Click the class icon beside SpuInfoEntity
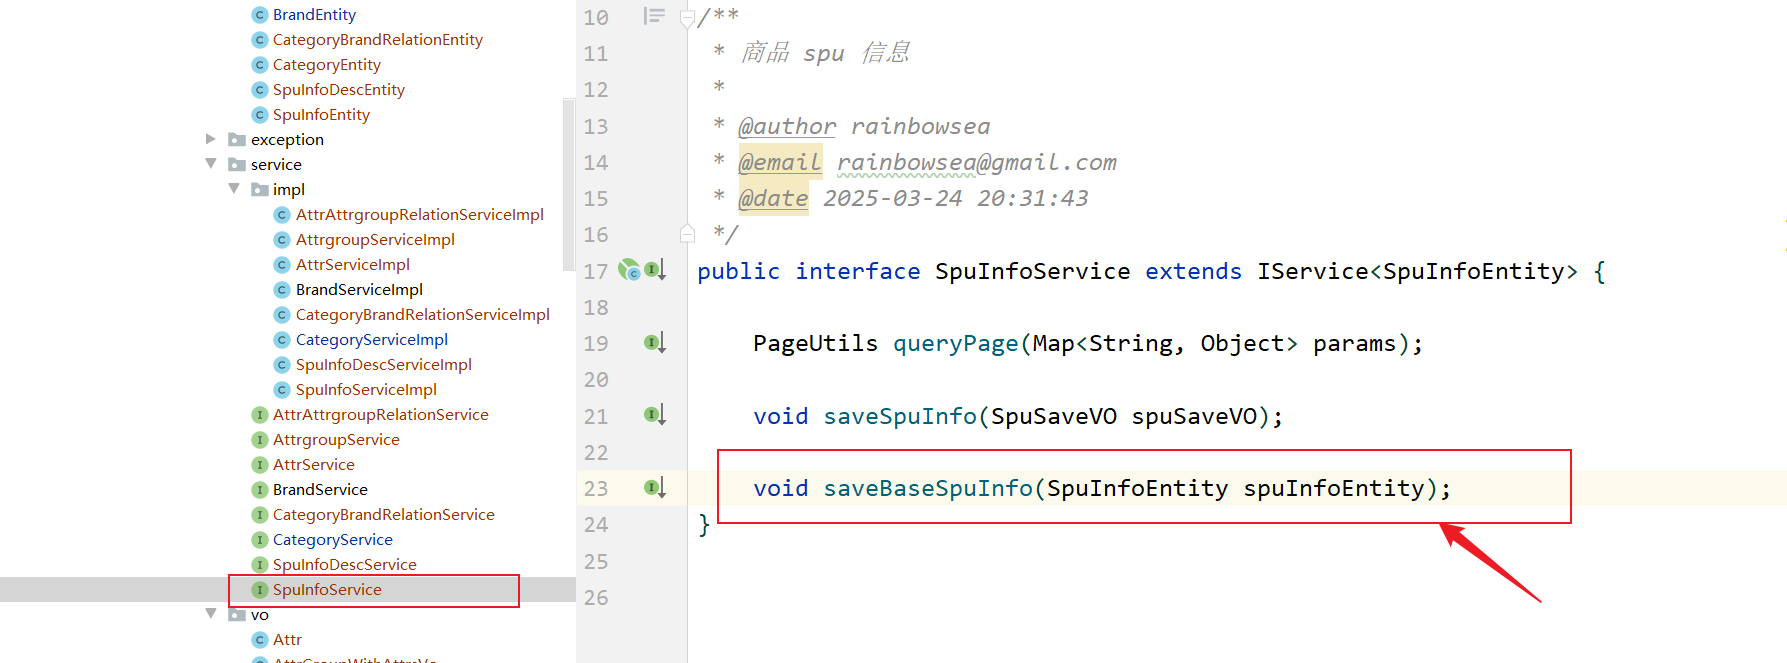This screenshot has height=663, width=1787. pos(260,115)
